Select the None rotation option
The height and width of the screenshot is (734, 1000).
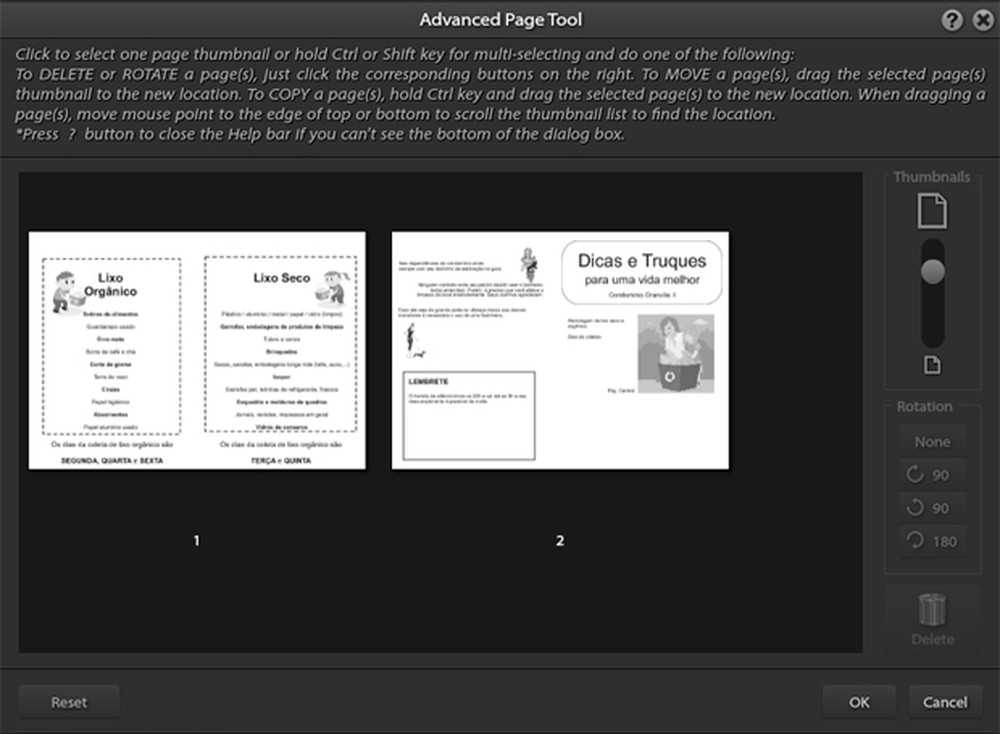(x=931, y=440)
